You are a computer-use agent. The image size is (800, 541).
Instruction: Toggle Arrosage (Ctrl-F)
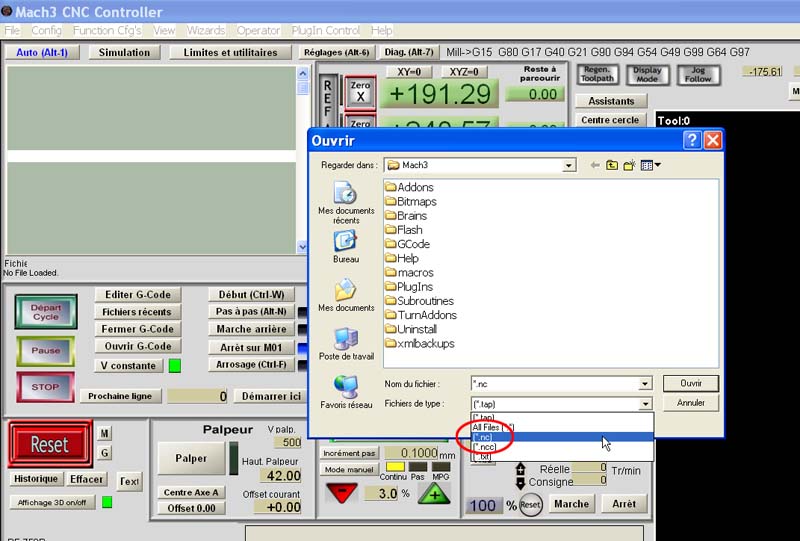[251, 365]
